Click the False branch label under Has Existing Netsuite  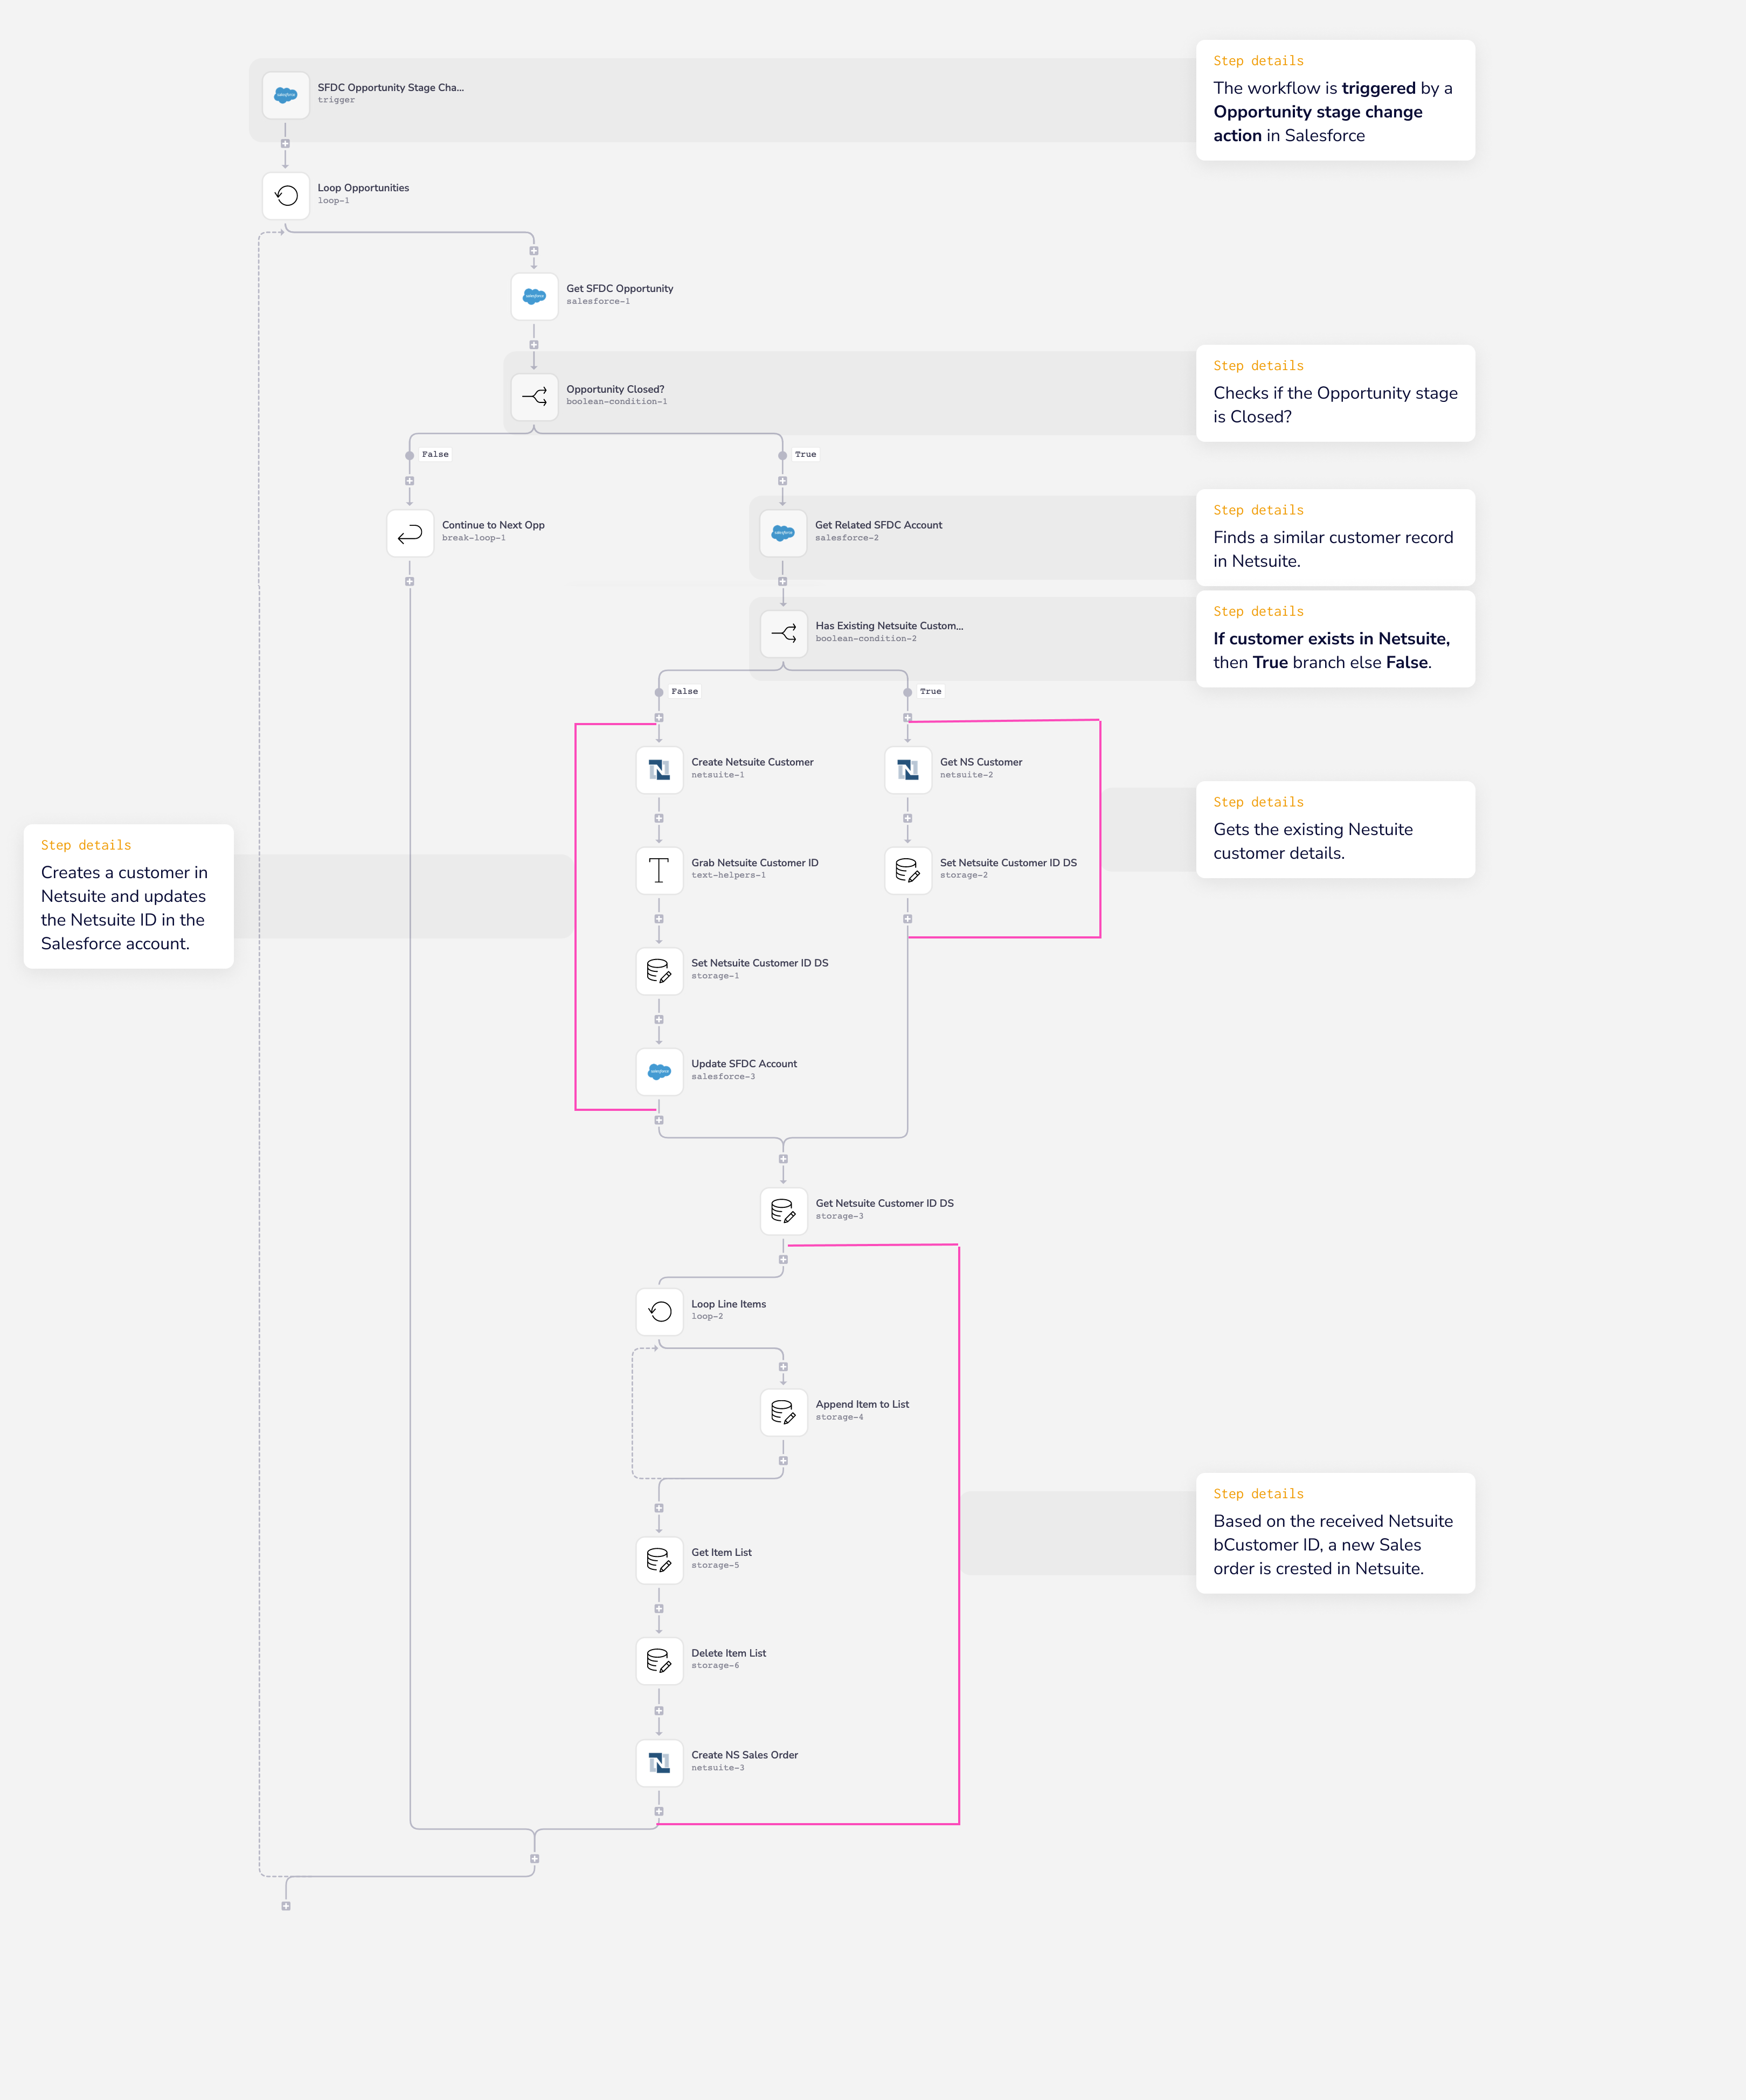tap(684, 692)
